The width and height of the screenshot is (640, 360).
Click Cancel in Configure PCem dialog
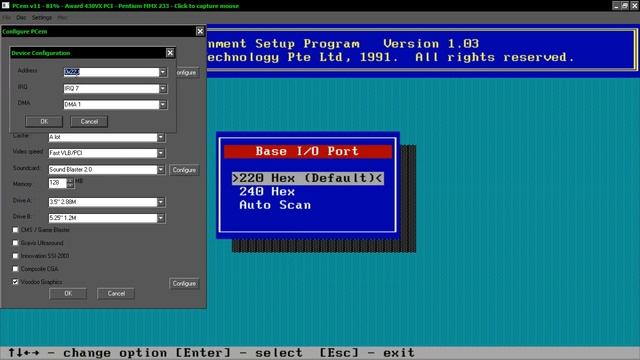pos(116,293)
